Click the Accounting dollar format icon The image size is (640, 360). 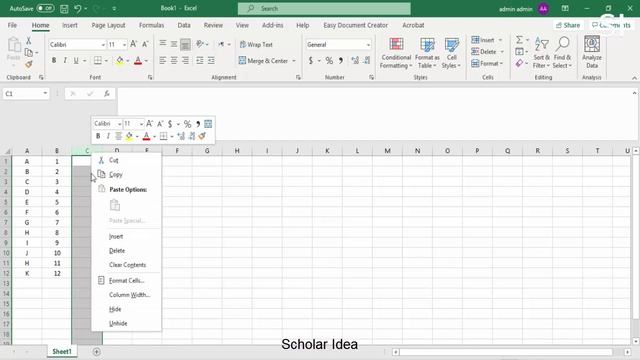click(x=311, y=61)
